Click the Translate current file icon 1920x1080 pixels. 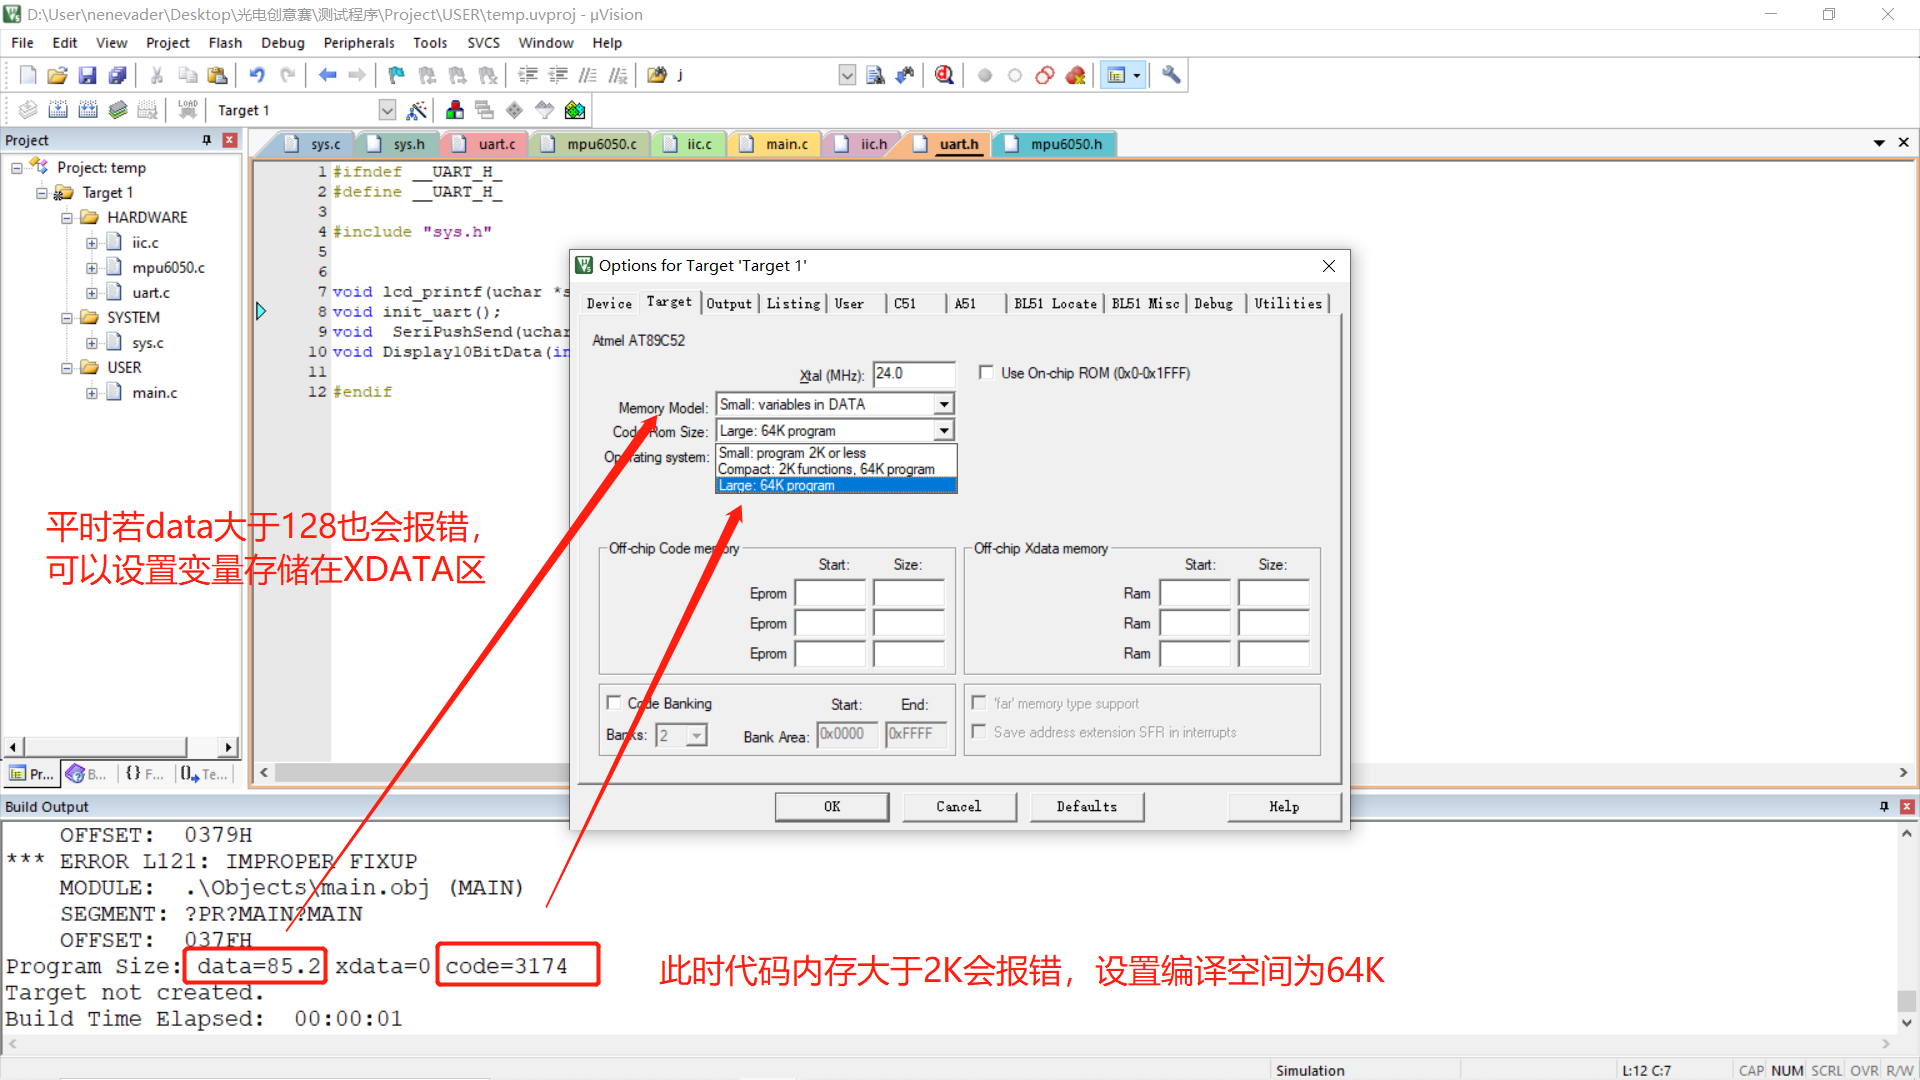point(28,110)
